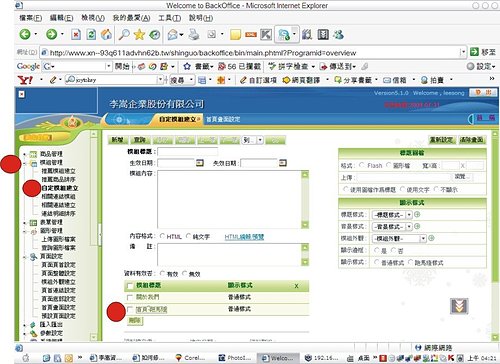Open the 模組外觀 dropdown
This screenshot has height=364, width=500.
(x=399, y=239)
